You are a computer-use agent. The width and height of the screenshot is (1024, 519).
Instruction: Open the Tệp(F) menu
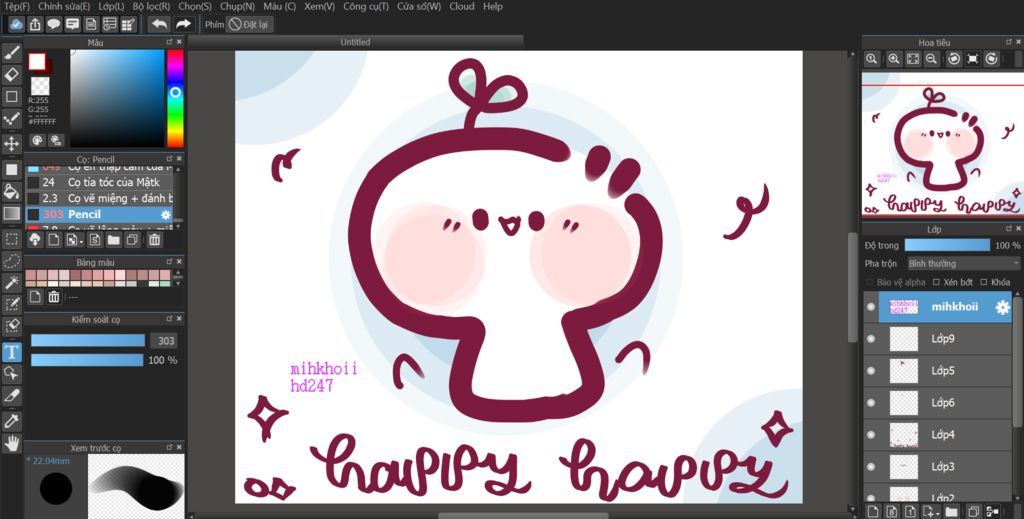click(17, 6)
